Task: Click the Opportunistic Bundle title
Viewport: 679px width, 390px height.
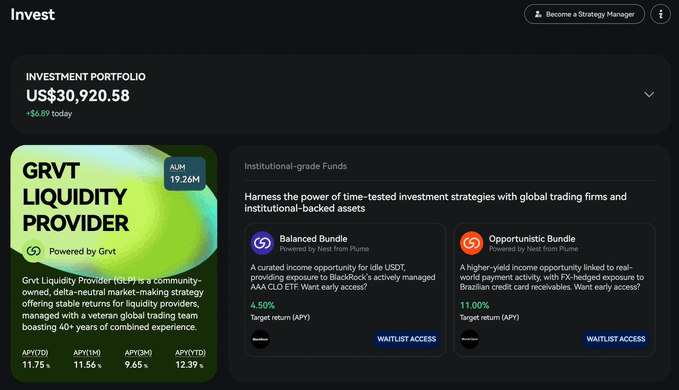Action: (532, 239)
